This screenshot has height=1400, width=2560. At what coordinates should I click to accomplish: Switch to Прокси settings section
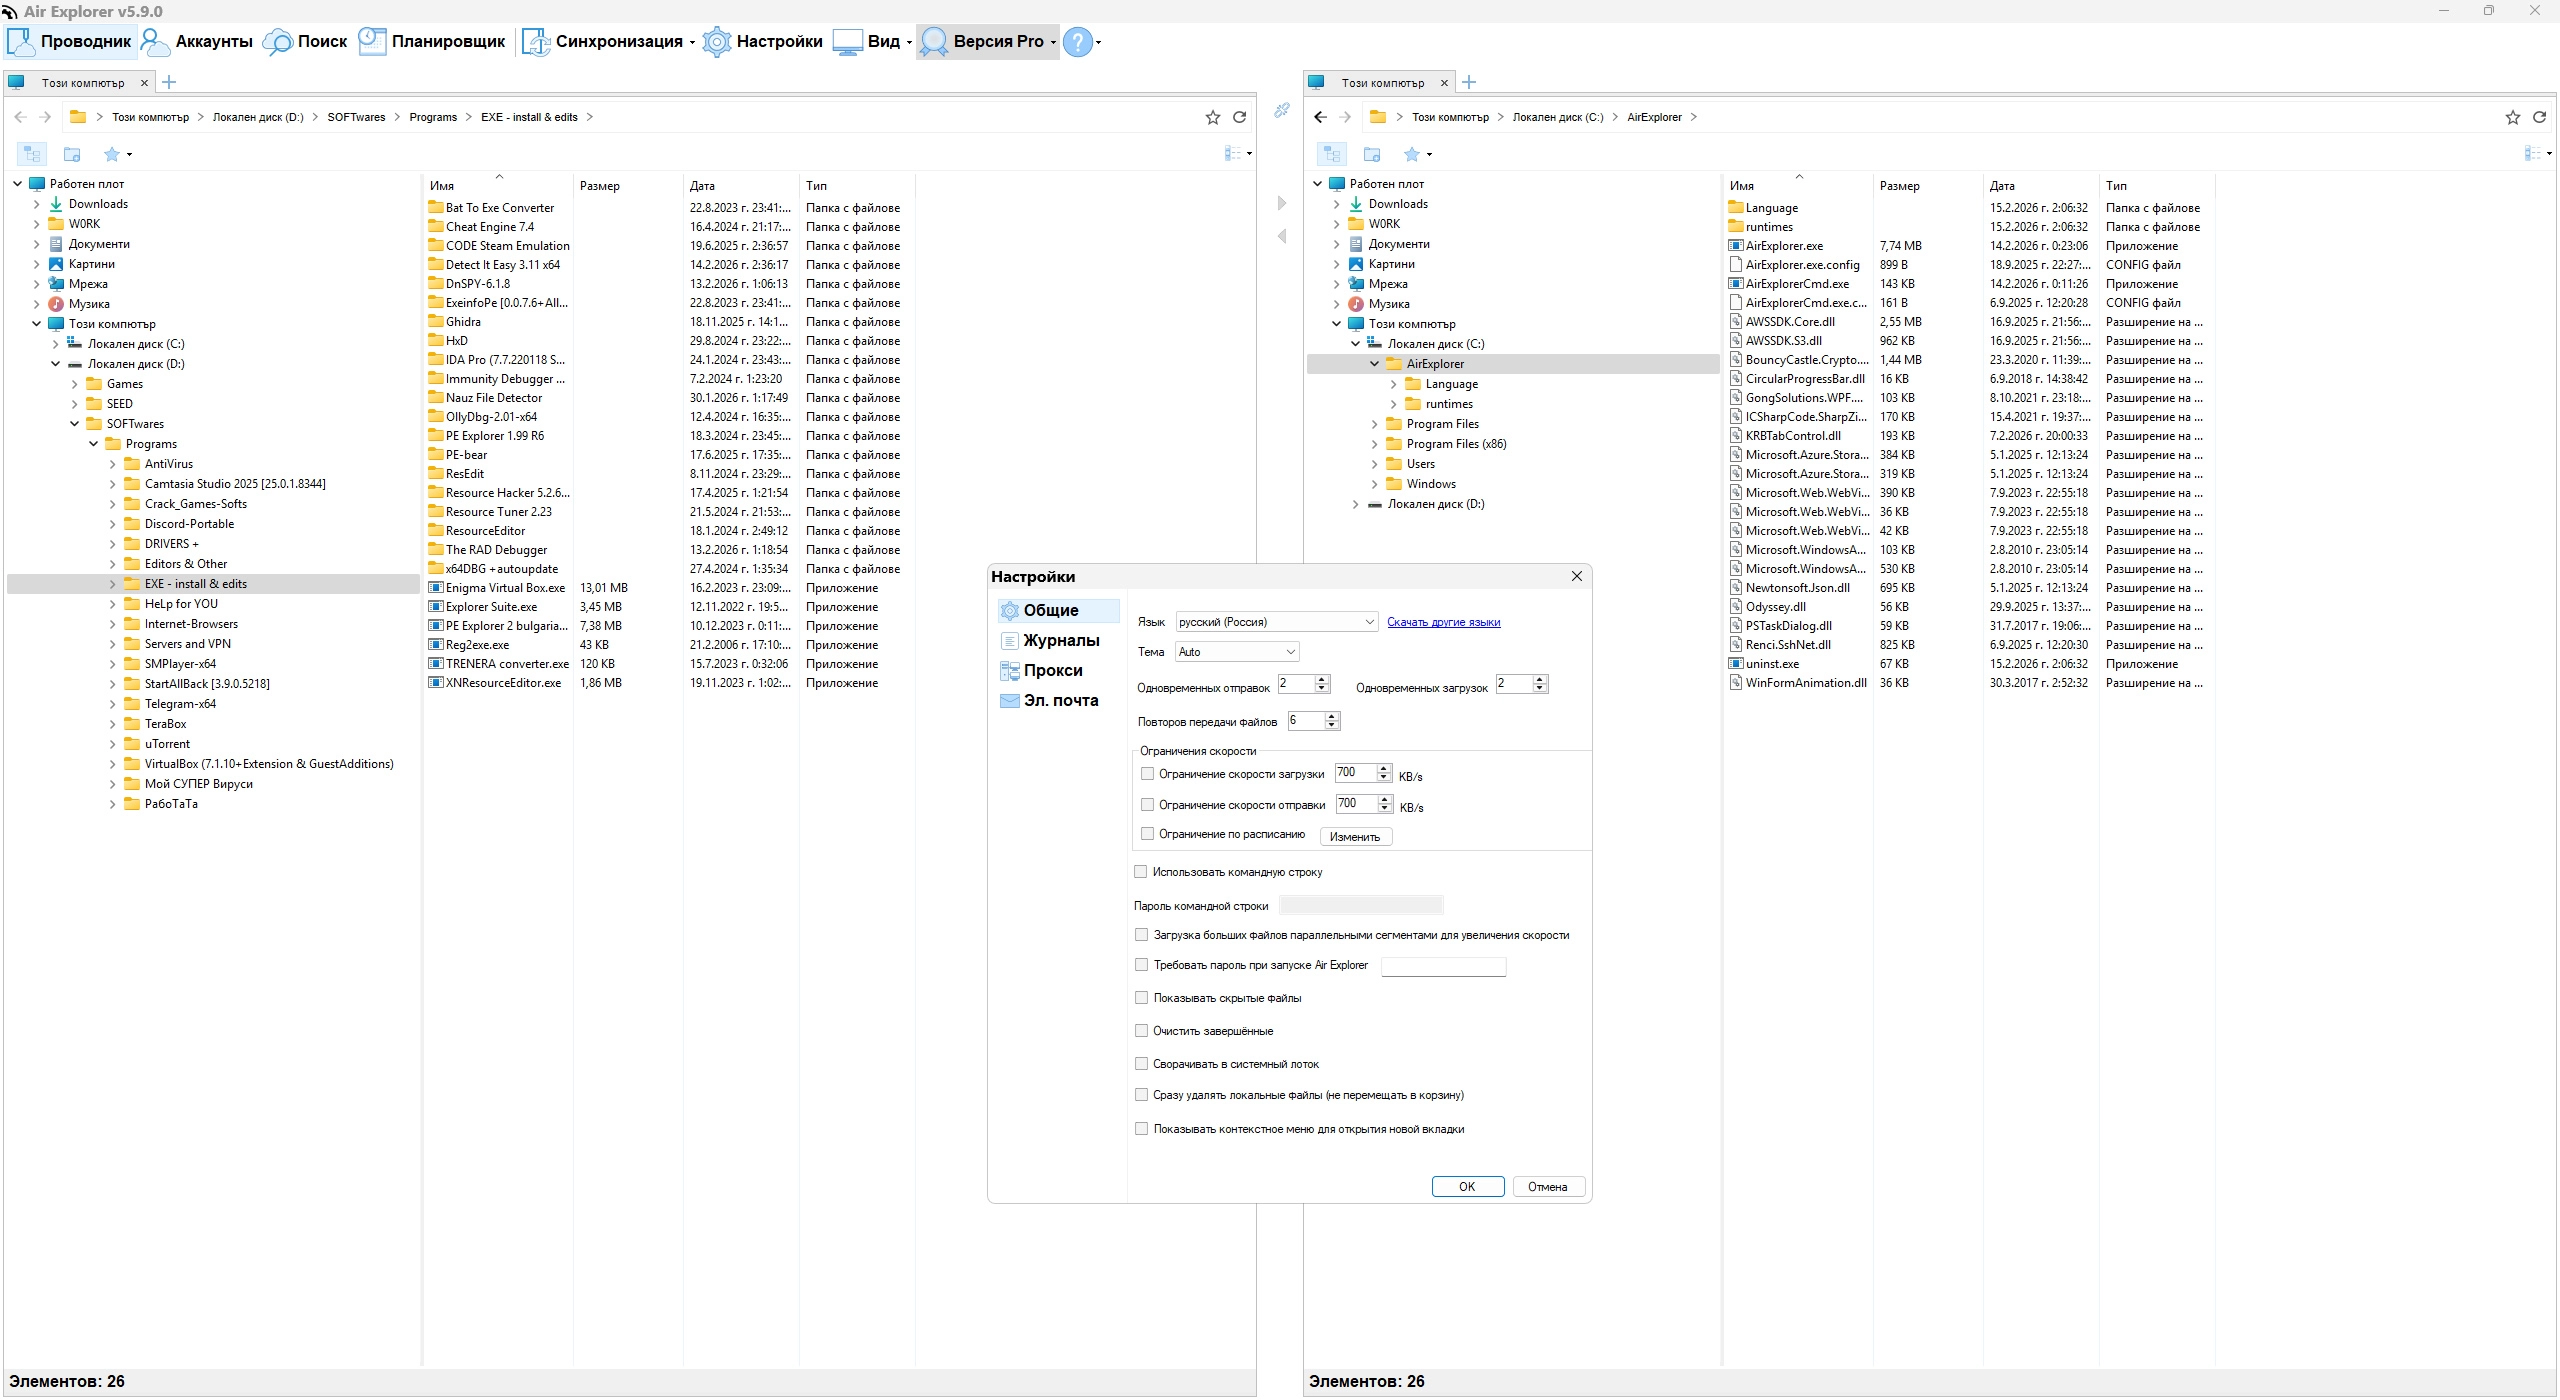tap(1052, 670)
